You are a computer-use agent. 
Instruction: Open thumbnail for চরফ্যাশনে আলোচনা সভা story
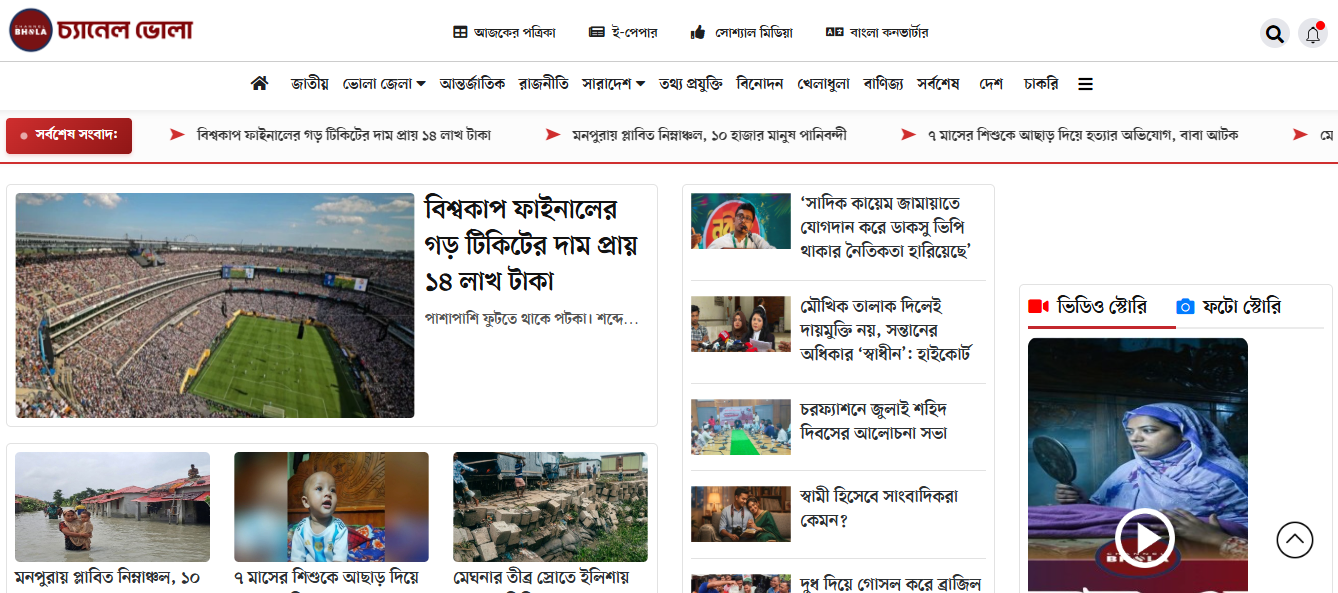click(741, 427)
